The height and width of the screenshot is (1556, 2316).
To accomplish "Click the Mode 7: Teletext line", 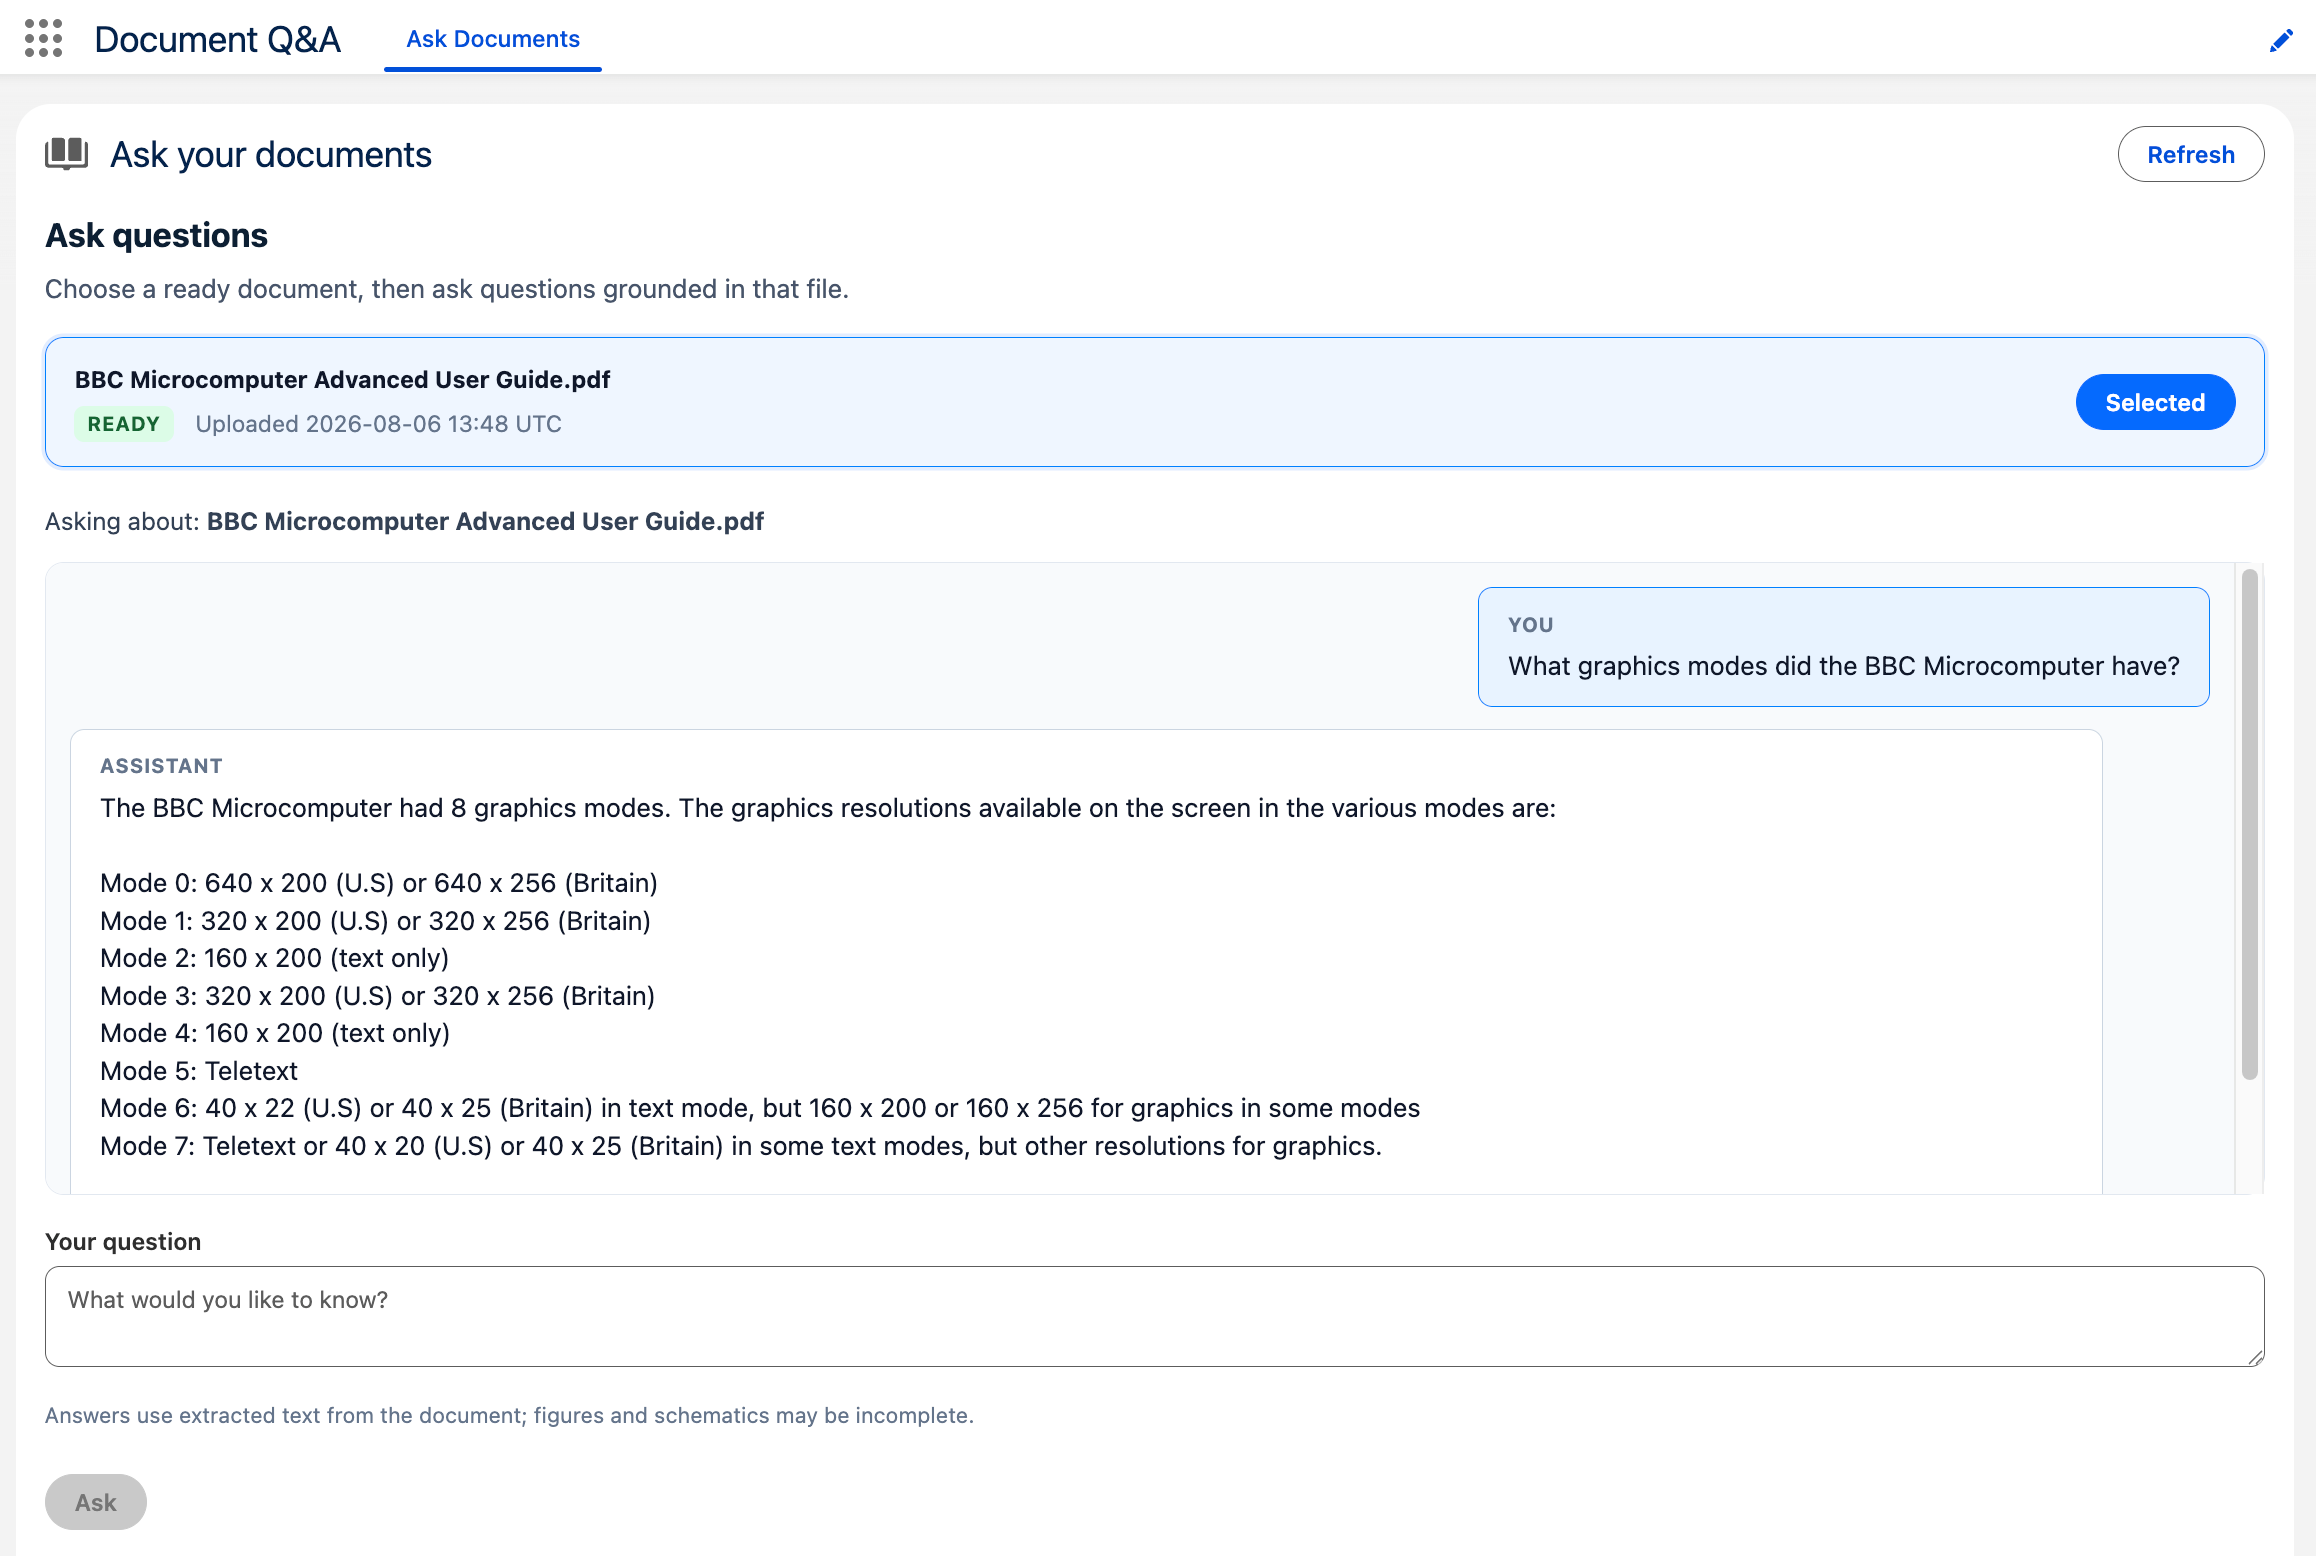I will tap(741, 1146).
